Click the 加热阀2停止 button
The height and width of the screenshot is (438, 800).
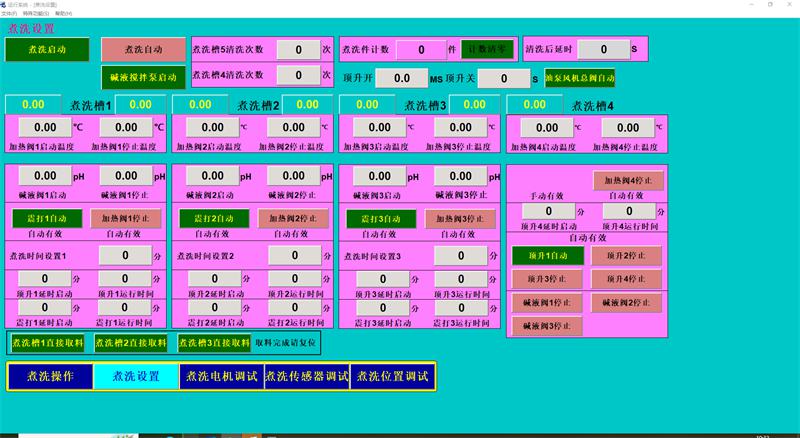coord(292,218)
